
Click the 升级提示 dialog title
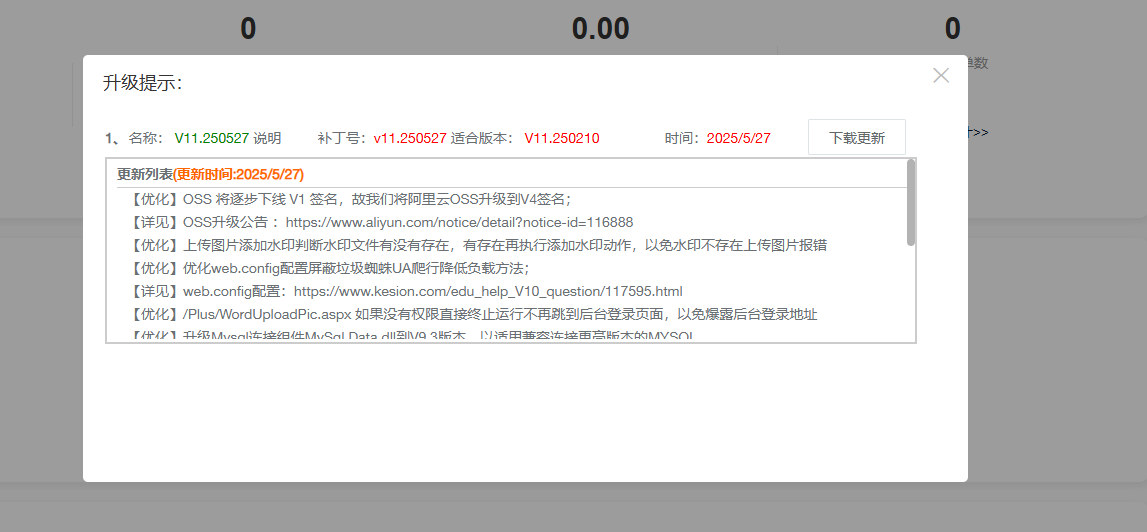tap(142, 83)
